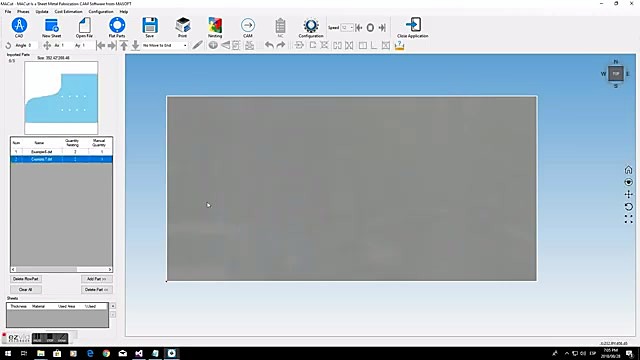Image resolution: width=640 pixels, height=360 pixels.
Task: Click the Home view icon
Action: pyautogui.click(x=628, y=169)
